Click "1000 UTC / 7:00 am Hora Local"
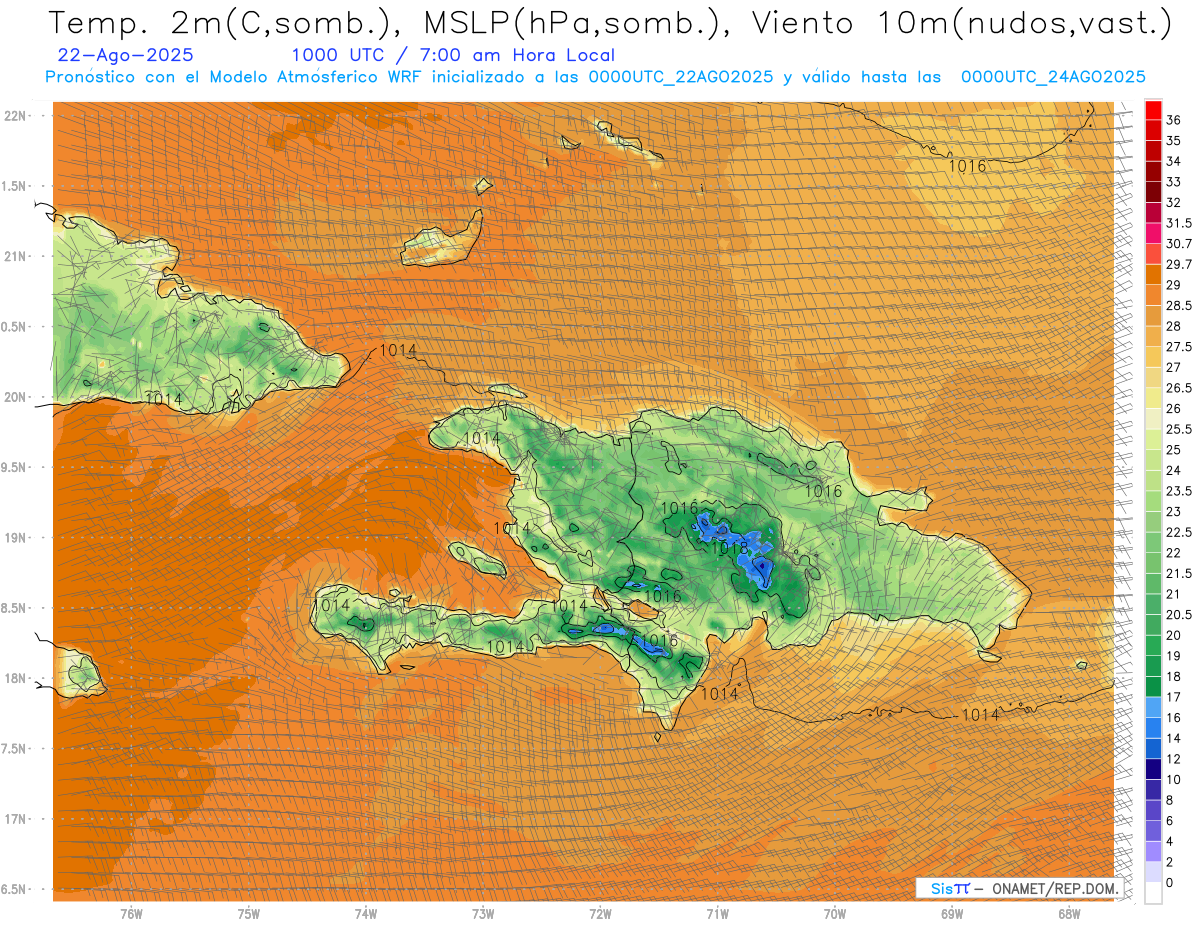This screenshot has width=1200, height=927. pyautogui.click(x=453, y=55)
